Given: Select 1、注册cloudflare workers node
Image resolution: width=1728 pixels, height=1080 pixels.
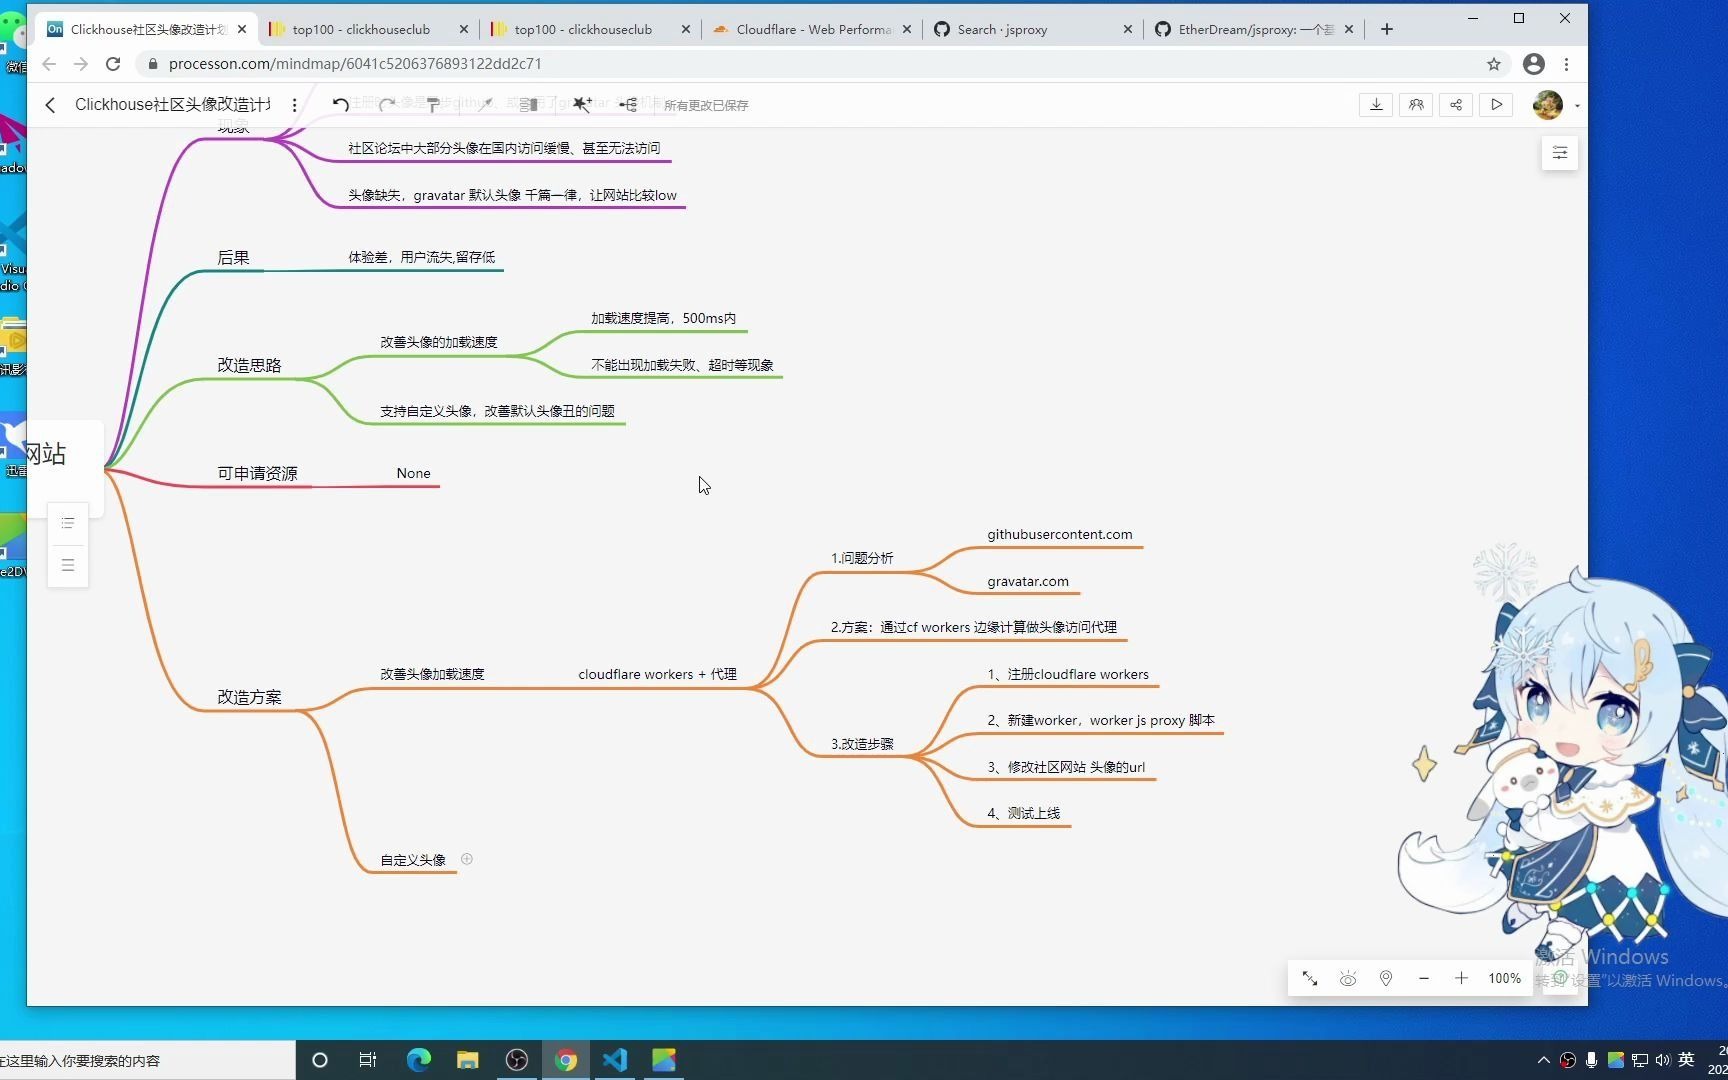Looking at the screenshot, I should (1068, 674).
